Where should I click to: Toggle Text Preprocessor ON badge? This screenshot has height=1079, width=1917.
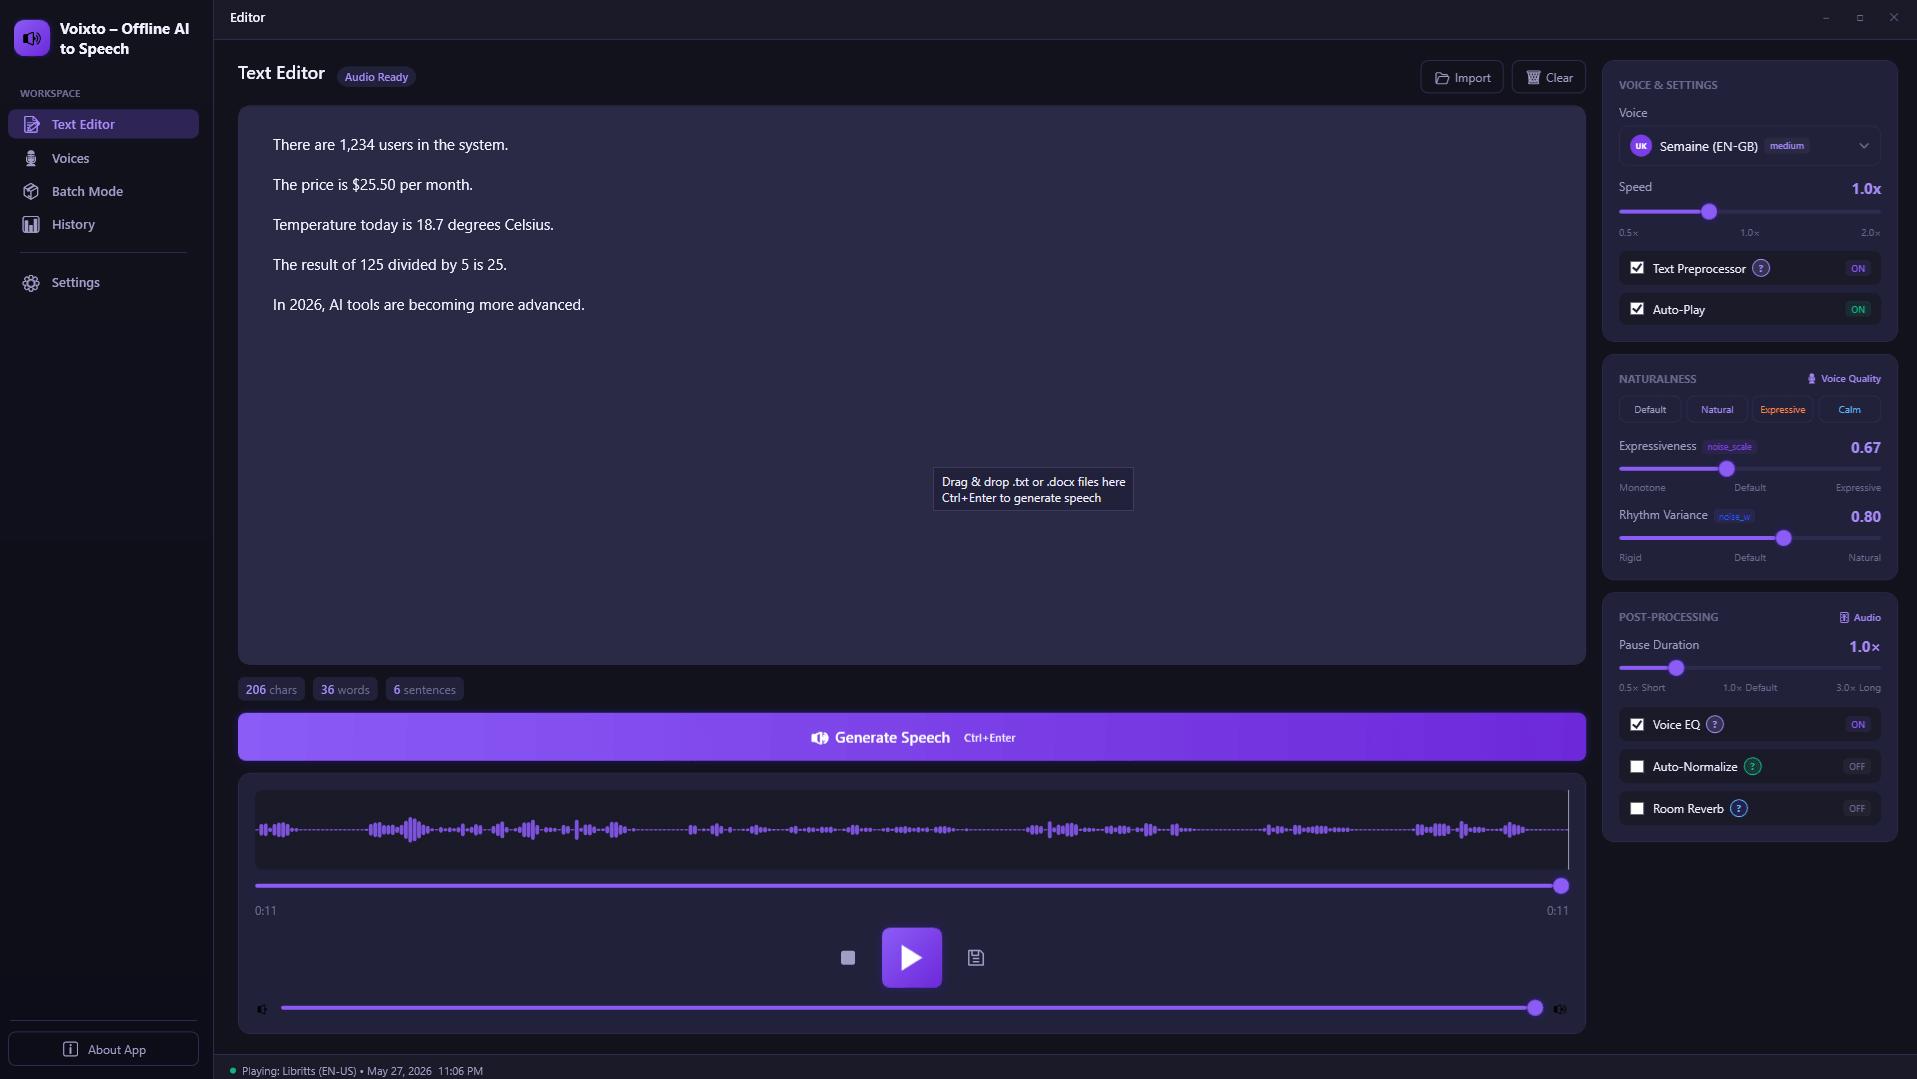[1857, 268]
